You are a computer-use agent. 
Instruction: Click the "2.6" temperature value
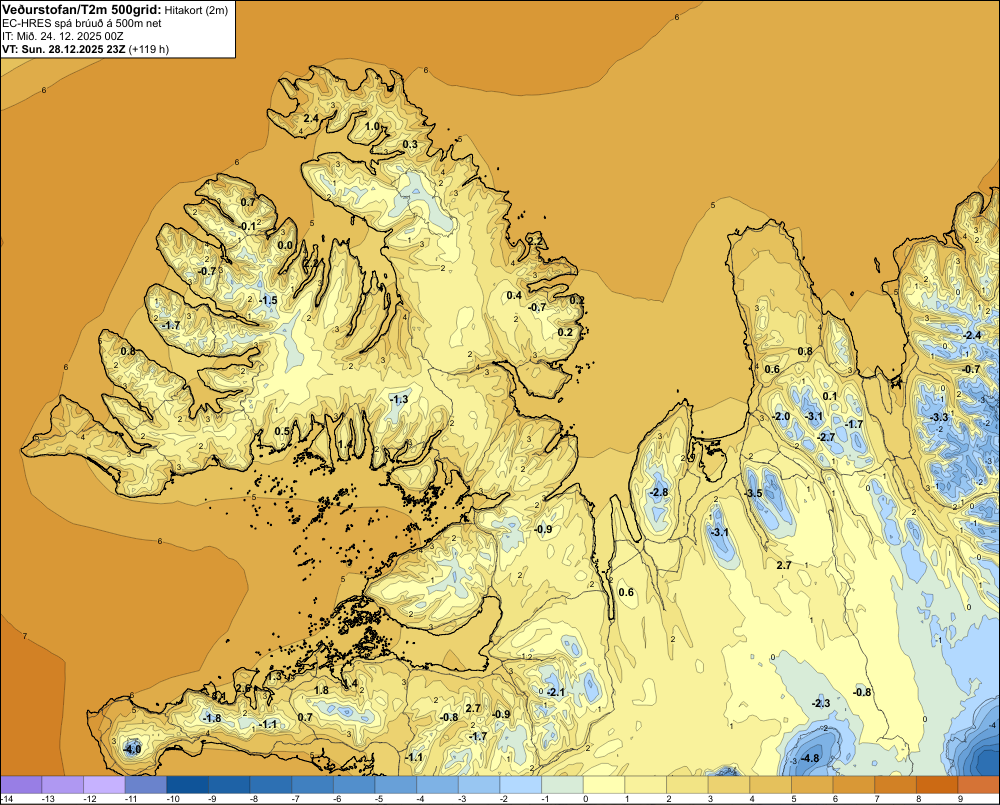[x=244, y=688]
